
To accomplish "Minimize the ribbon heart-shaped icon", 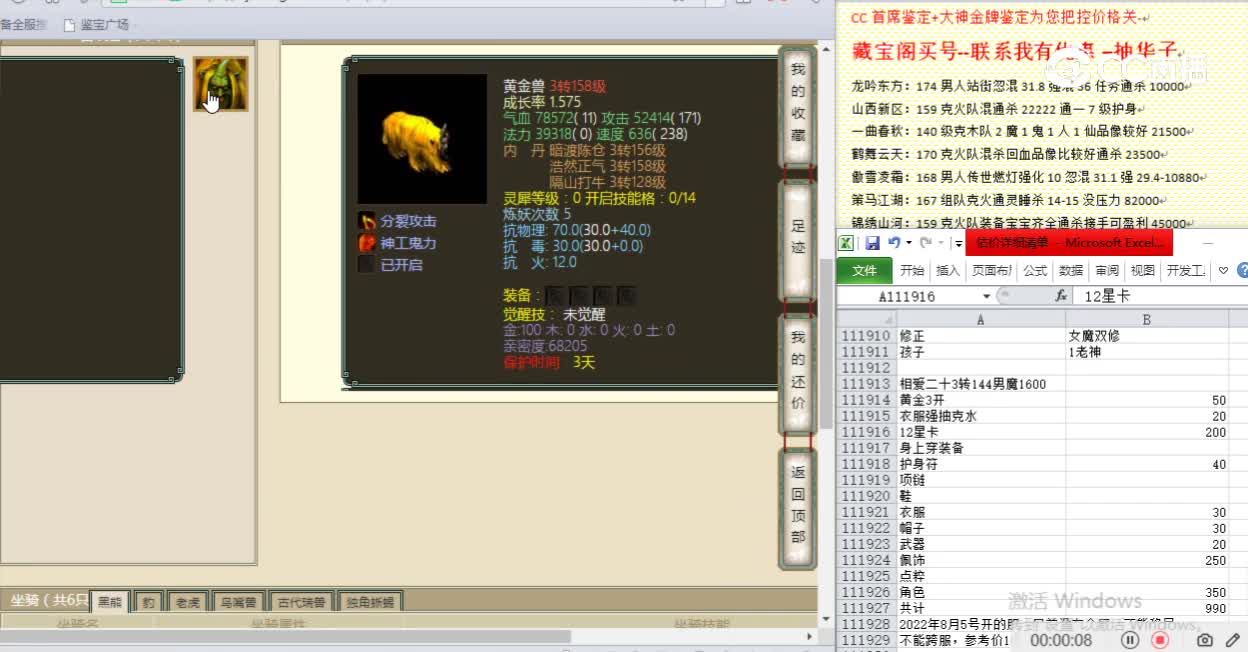I will 1224,270.
